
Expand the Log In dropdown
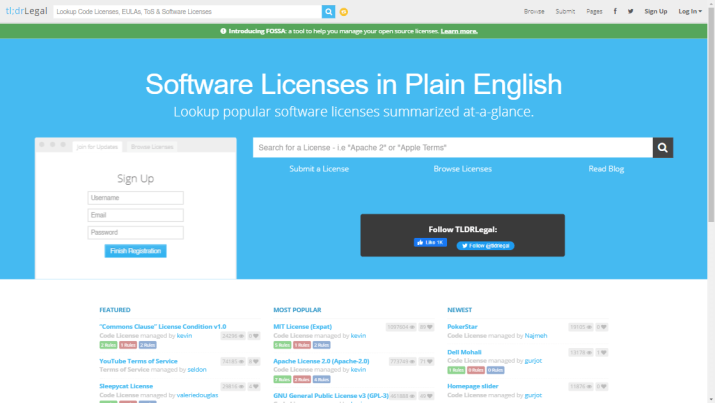click(689, 11)
